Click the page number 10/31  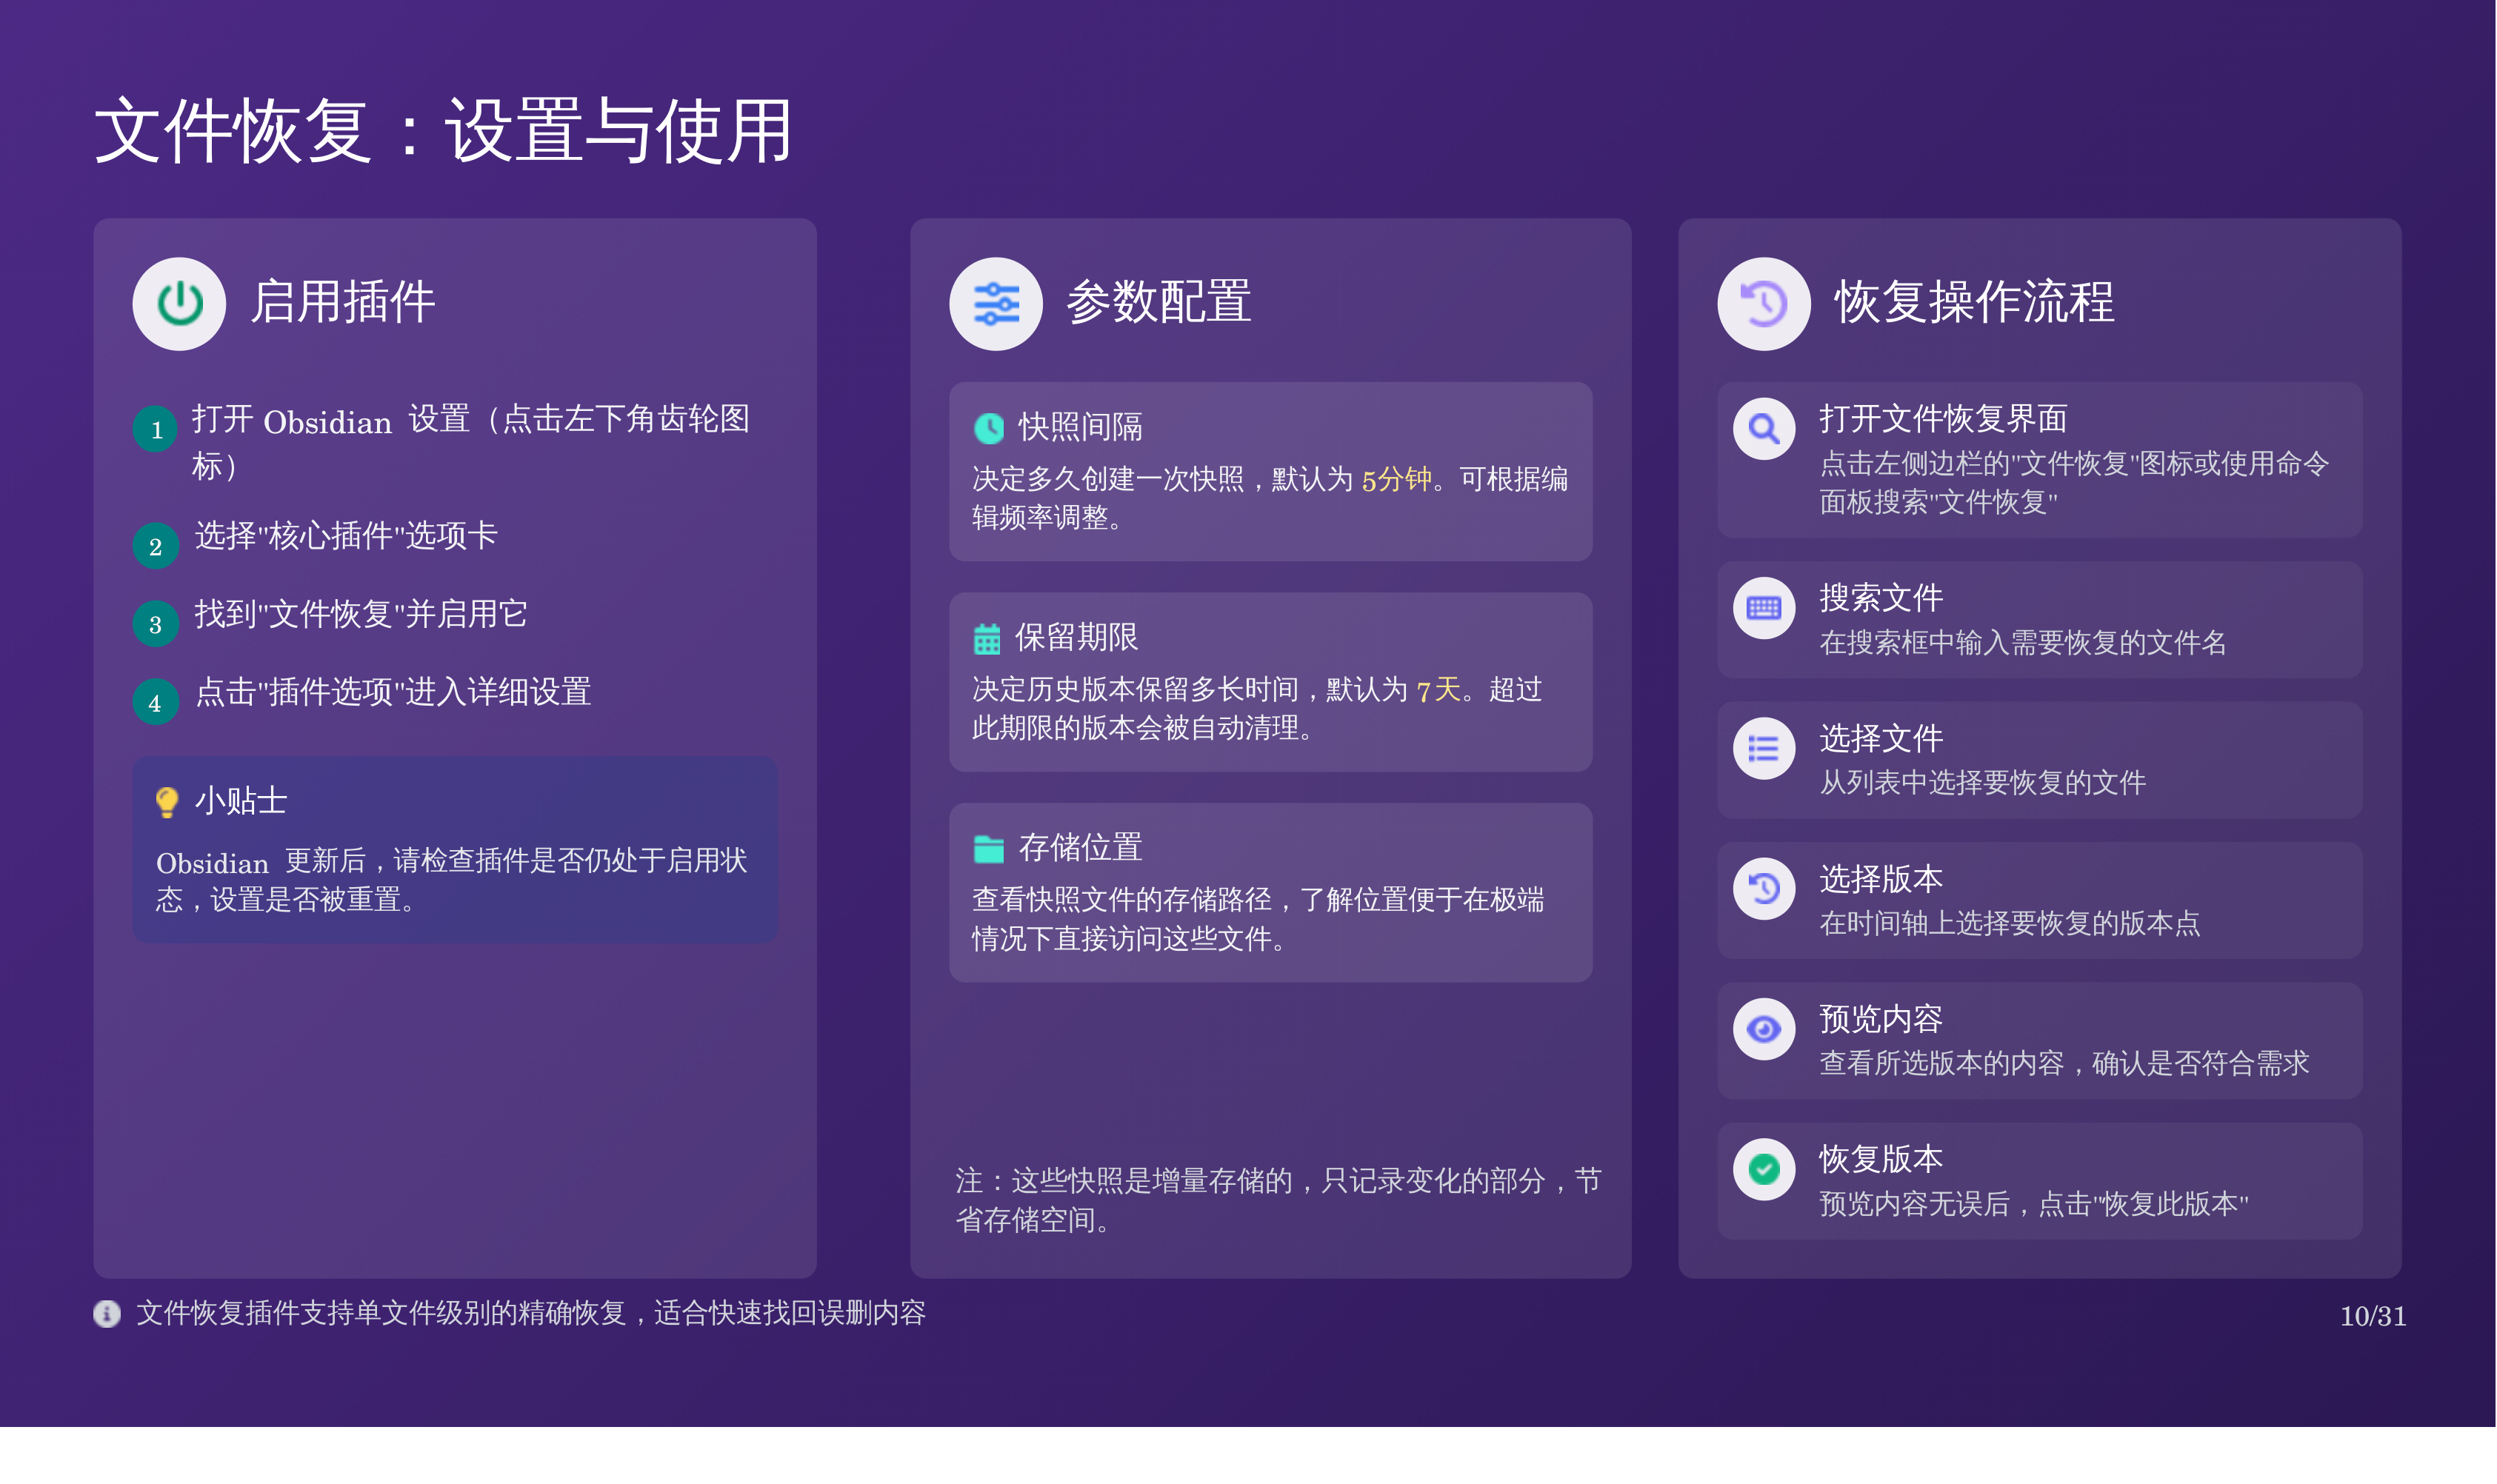point(2372,1316)
